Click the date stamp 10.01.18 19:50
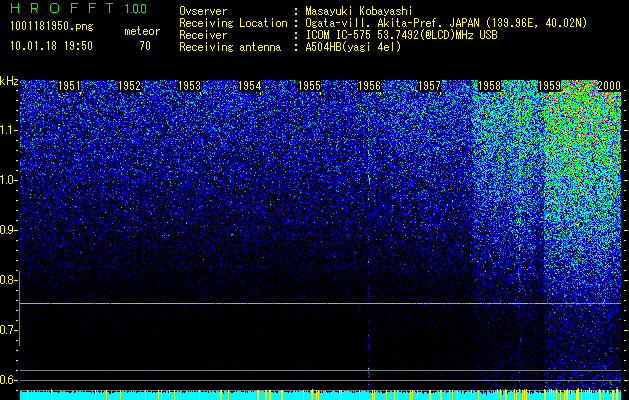Viewport: 629px width, 400px height. tap(52, 46)
